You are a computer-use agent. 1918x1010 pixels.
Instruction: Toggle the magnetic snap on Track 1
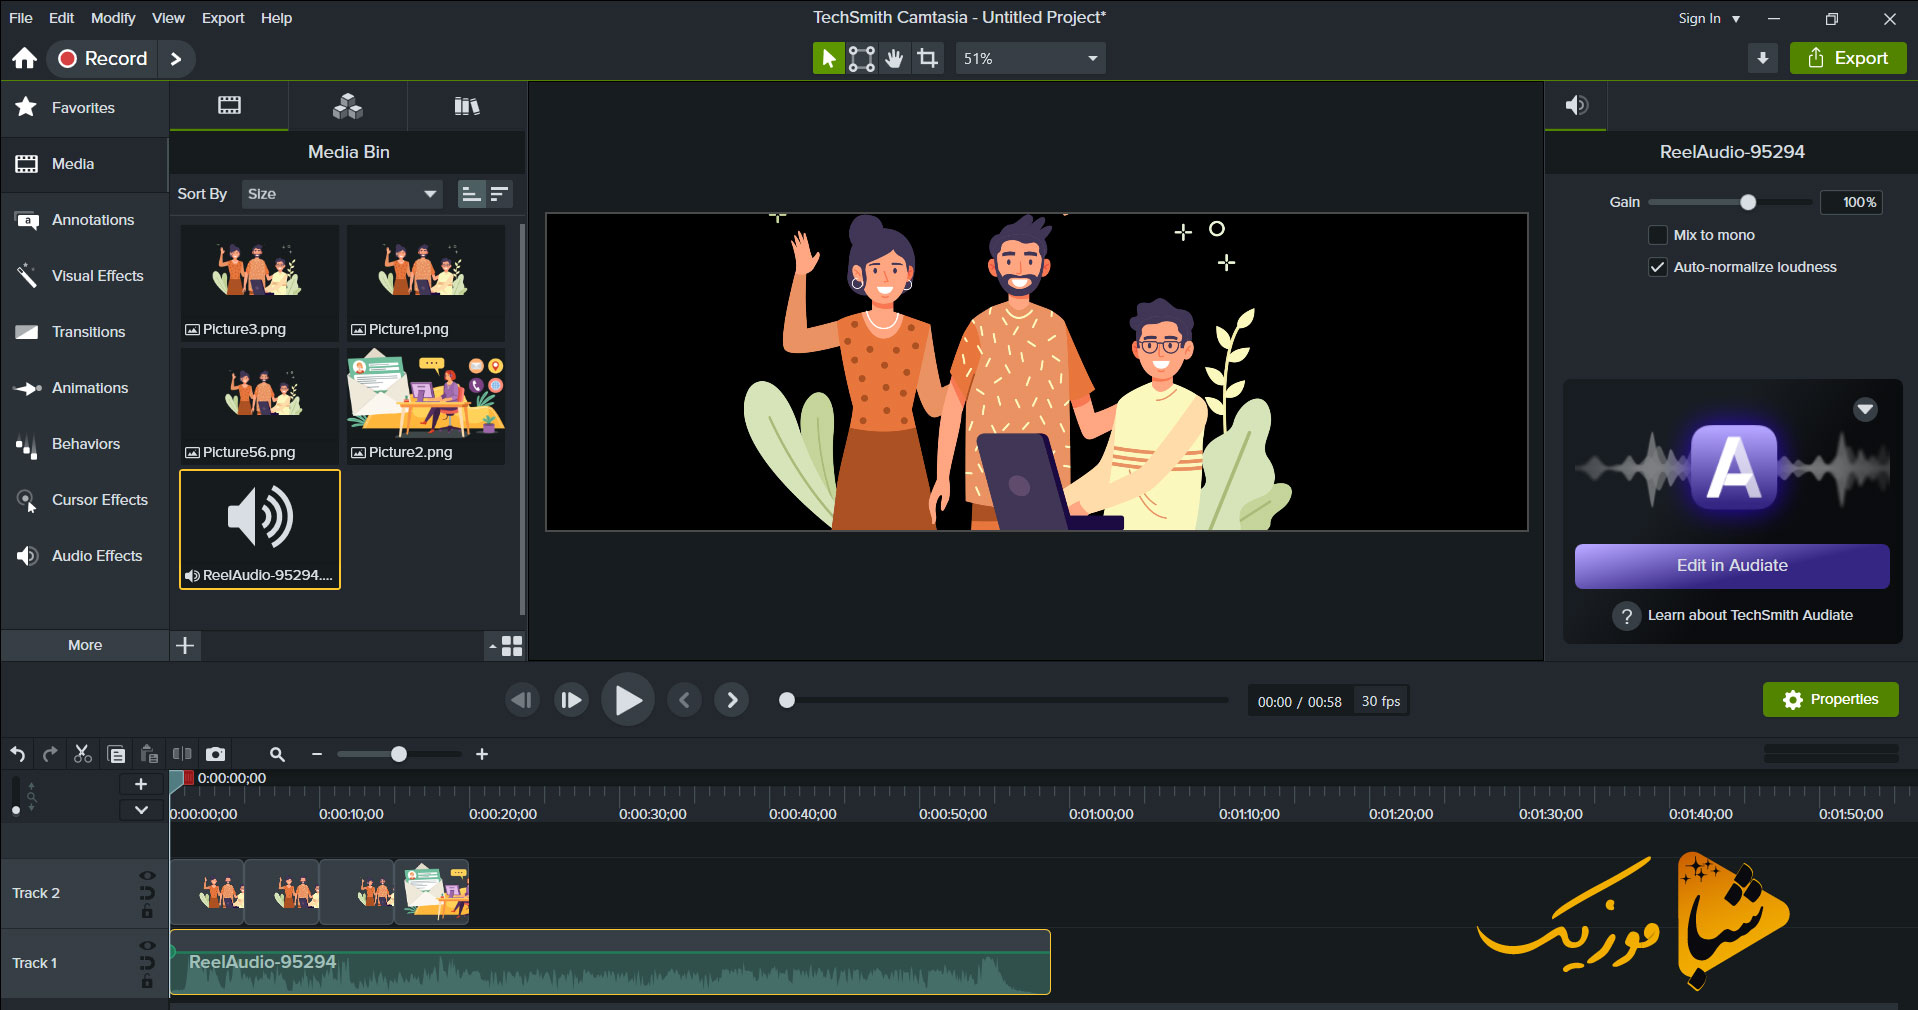[x=147, y=963]
